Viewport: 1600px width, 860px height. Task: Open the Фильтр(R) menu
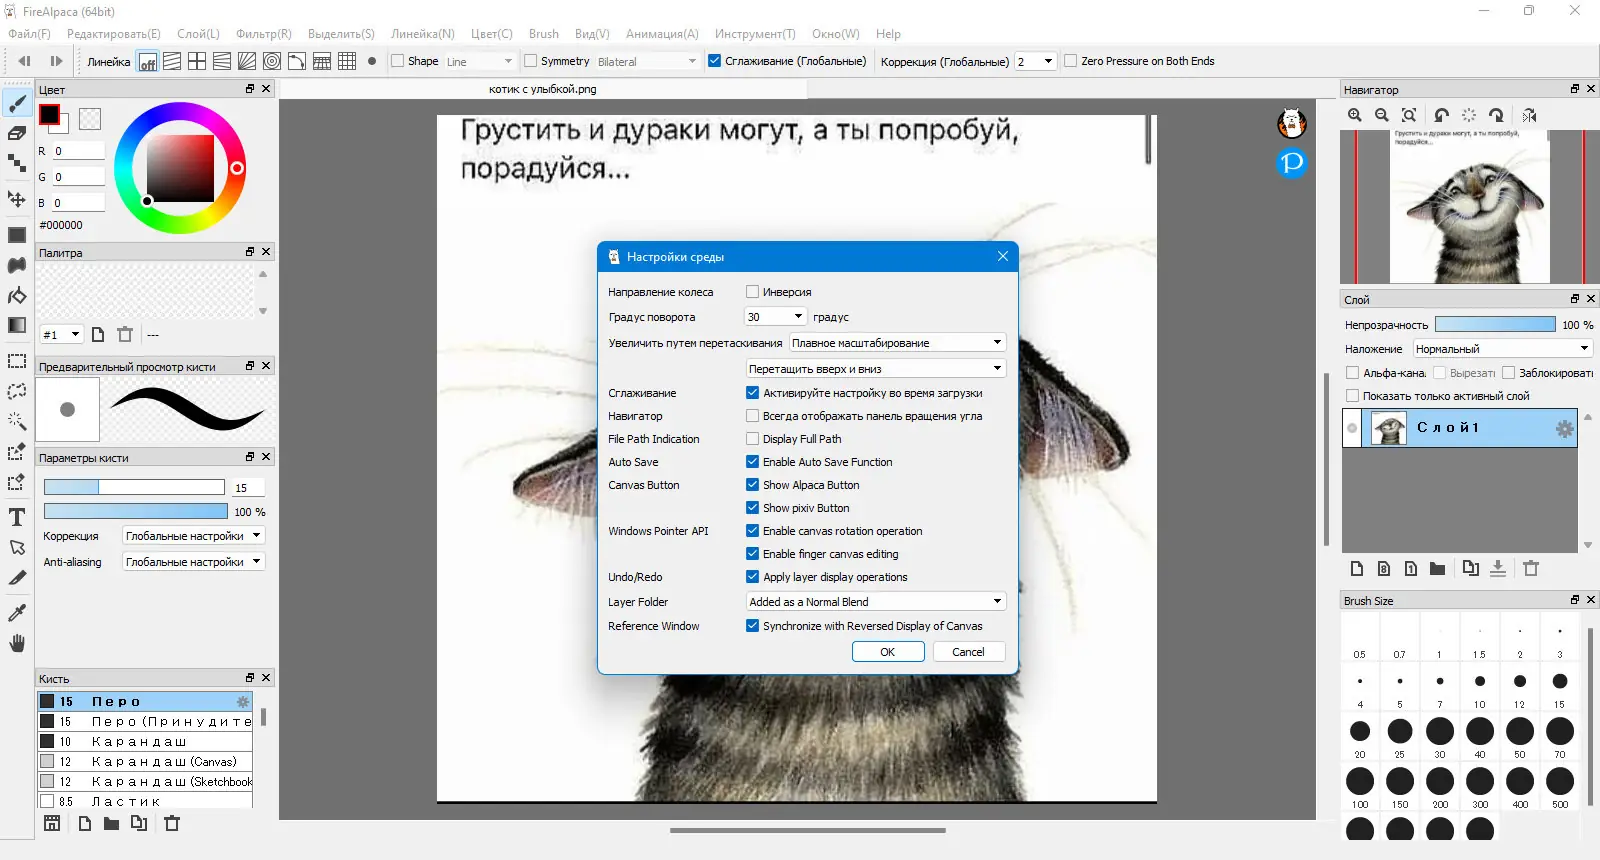[264, 34]
